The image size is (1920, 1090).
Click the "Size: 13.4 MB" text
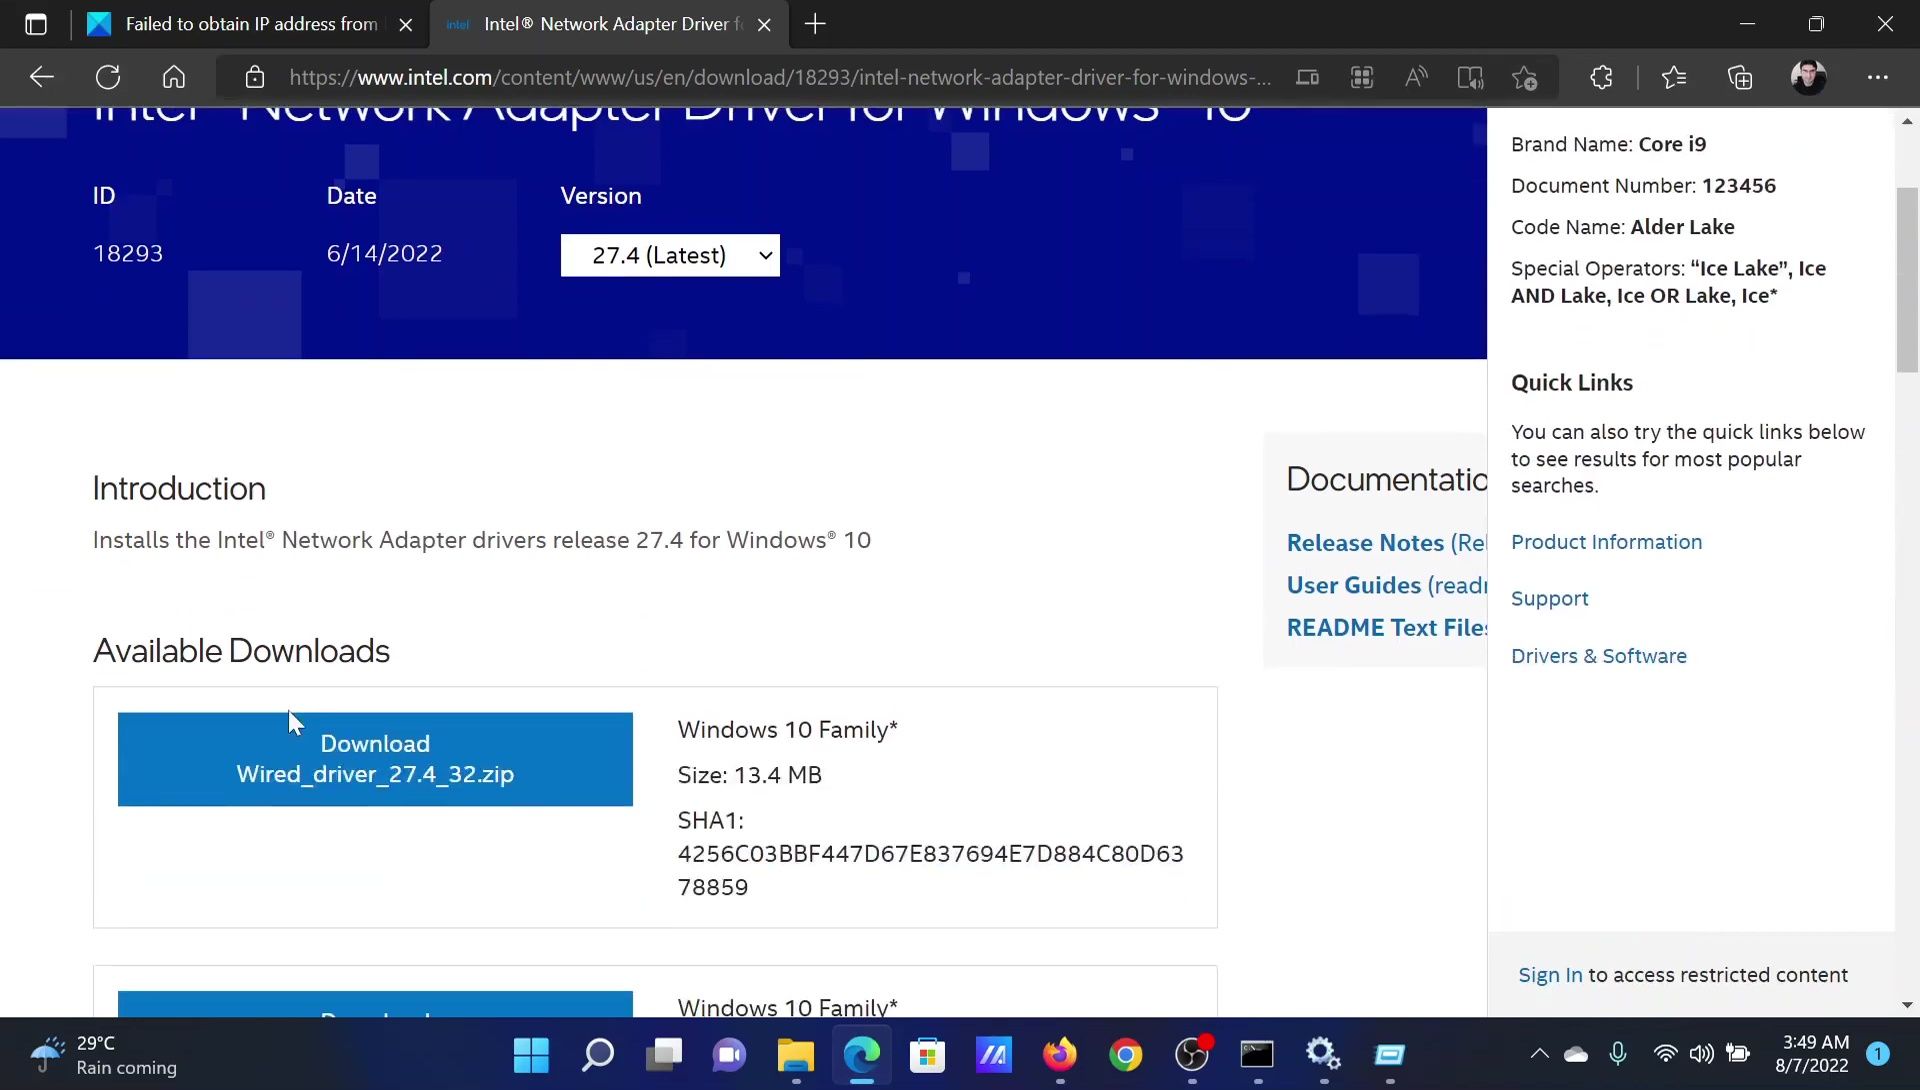pos(749,775)
